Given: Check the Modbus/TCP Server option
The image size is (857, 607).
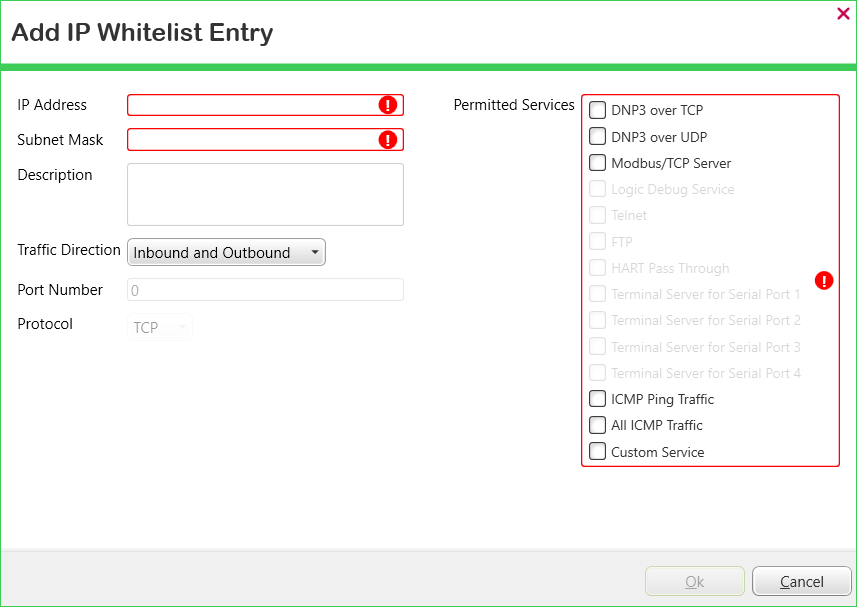Looking at the screenshot, I should [598, 163].
